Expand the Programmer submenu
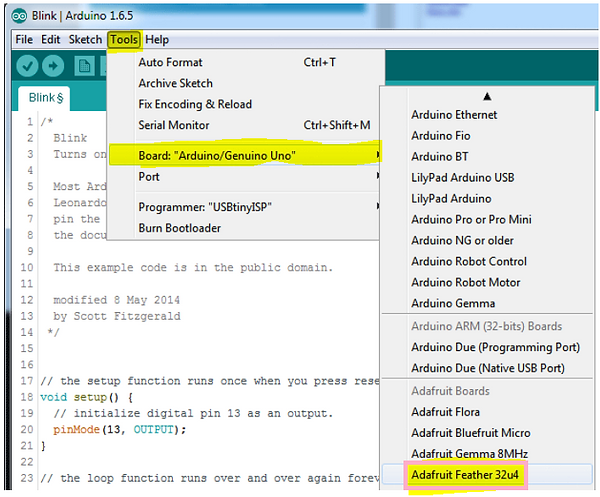Image resolution: width=600 pixels, height=497 pixels. pos(245,207)
